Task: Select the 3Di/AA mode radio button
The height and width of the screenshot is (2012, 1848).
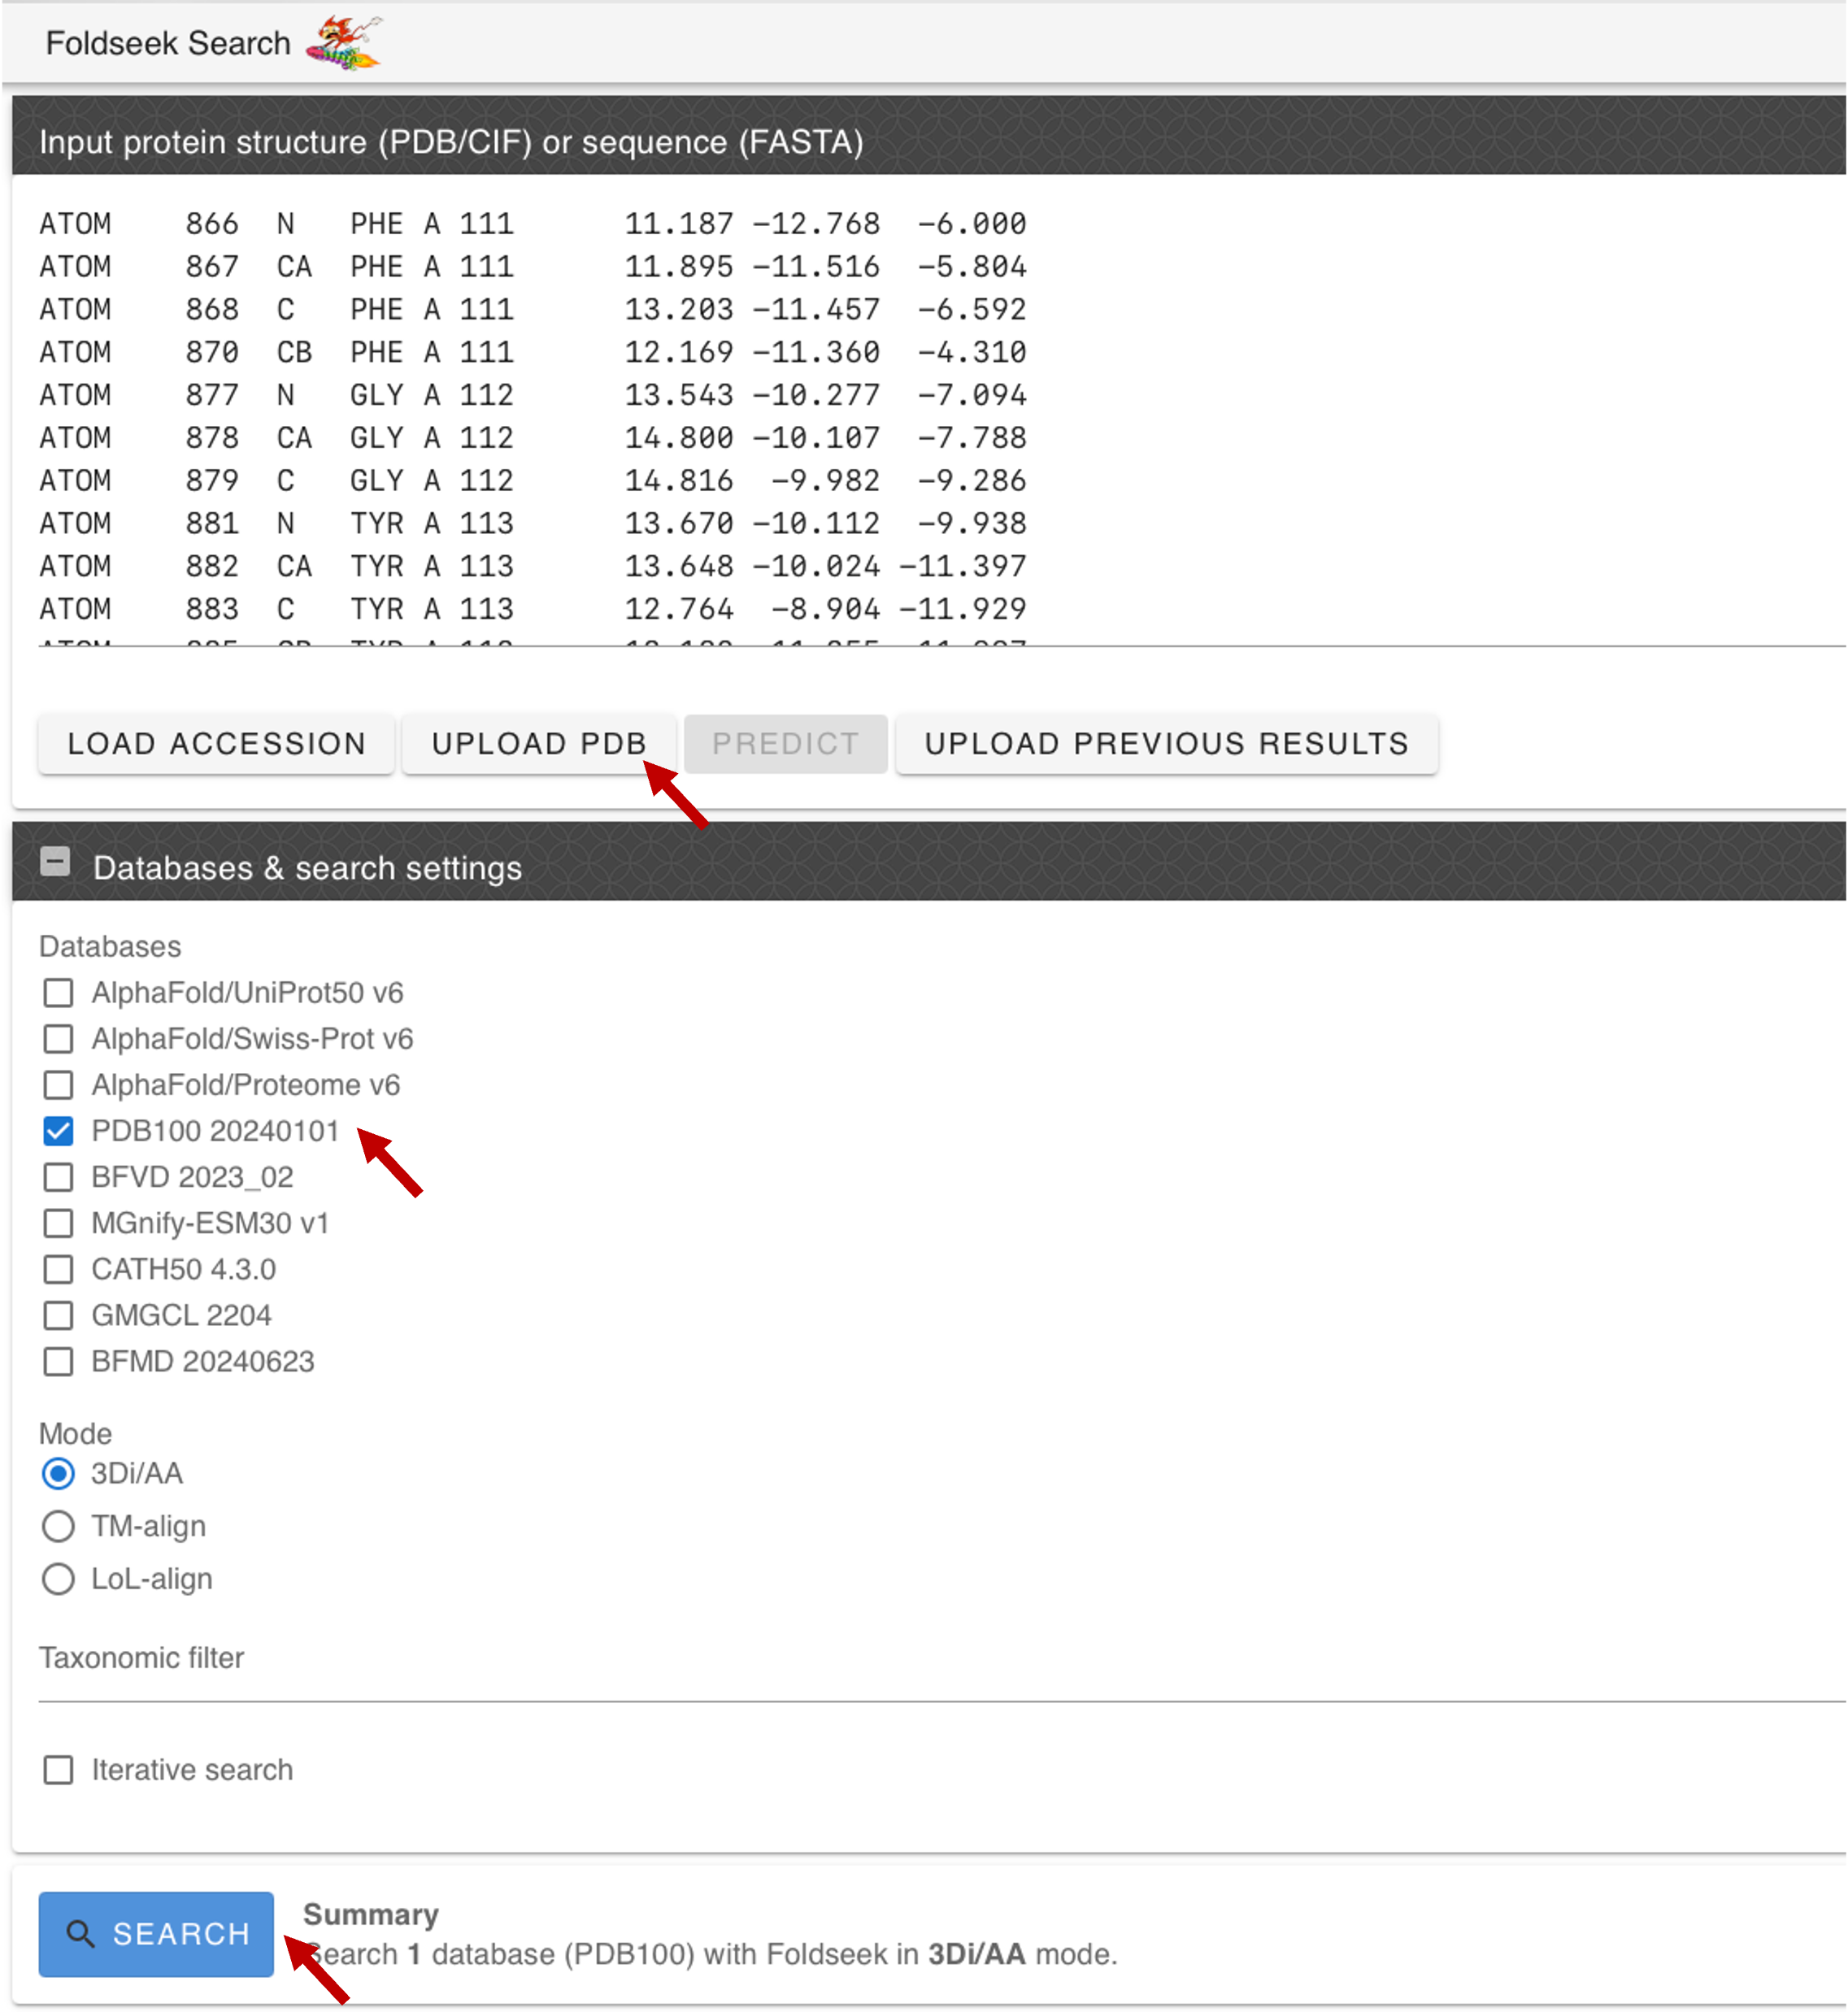Action: 58,1474
